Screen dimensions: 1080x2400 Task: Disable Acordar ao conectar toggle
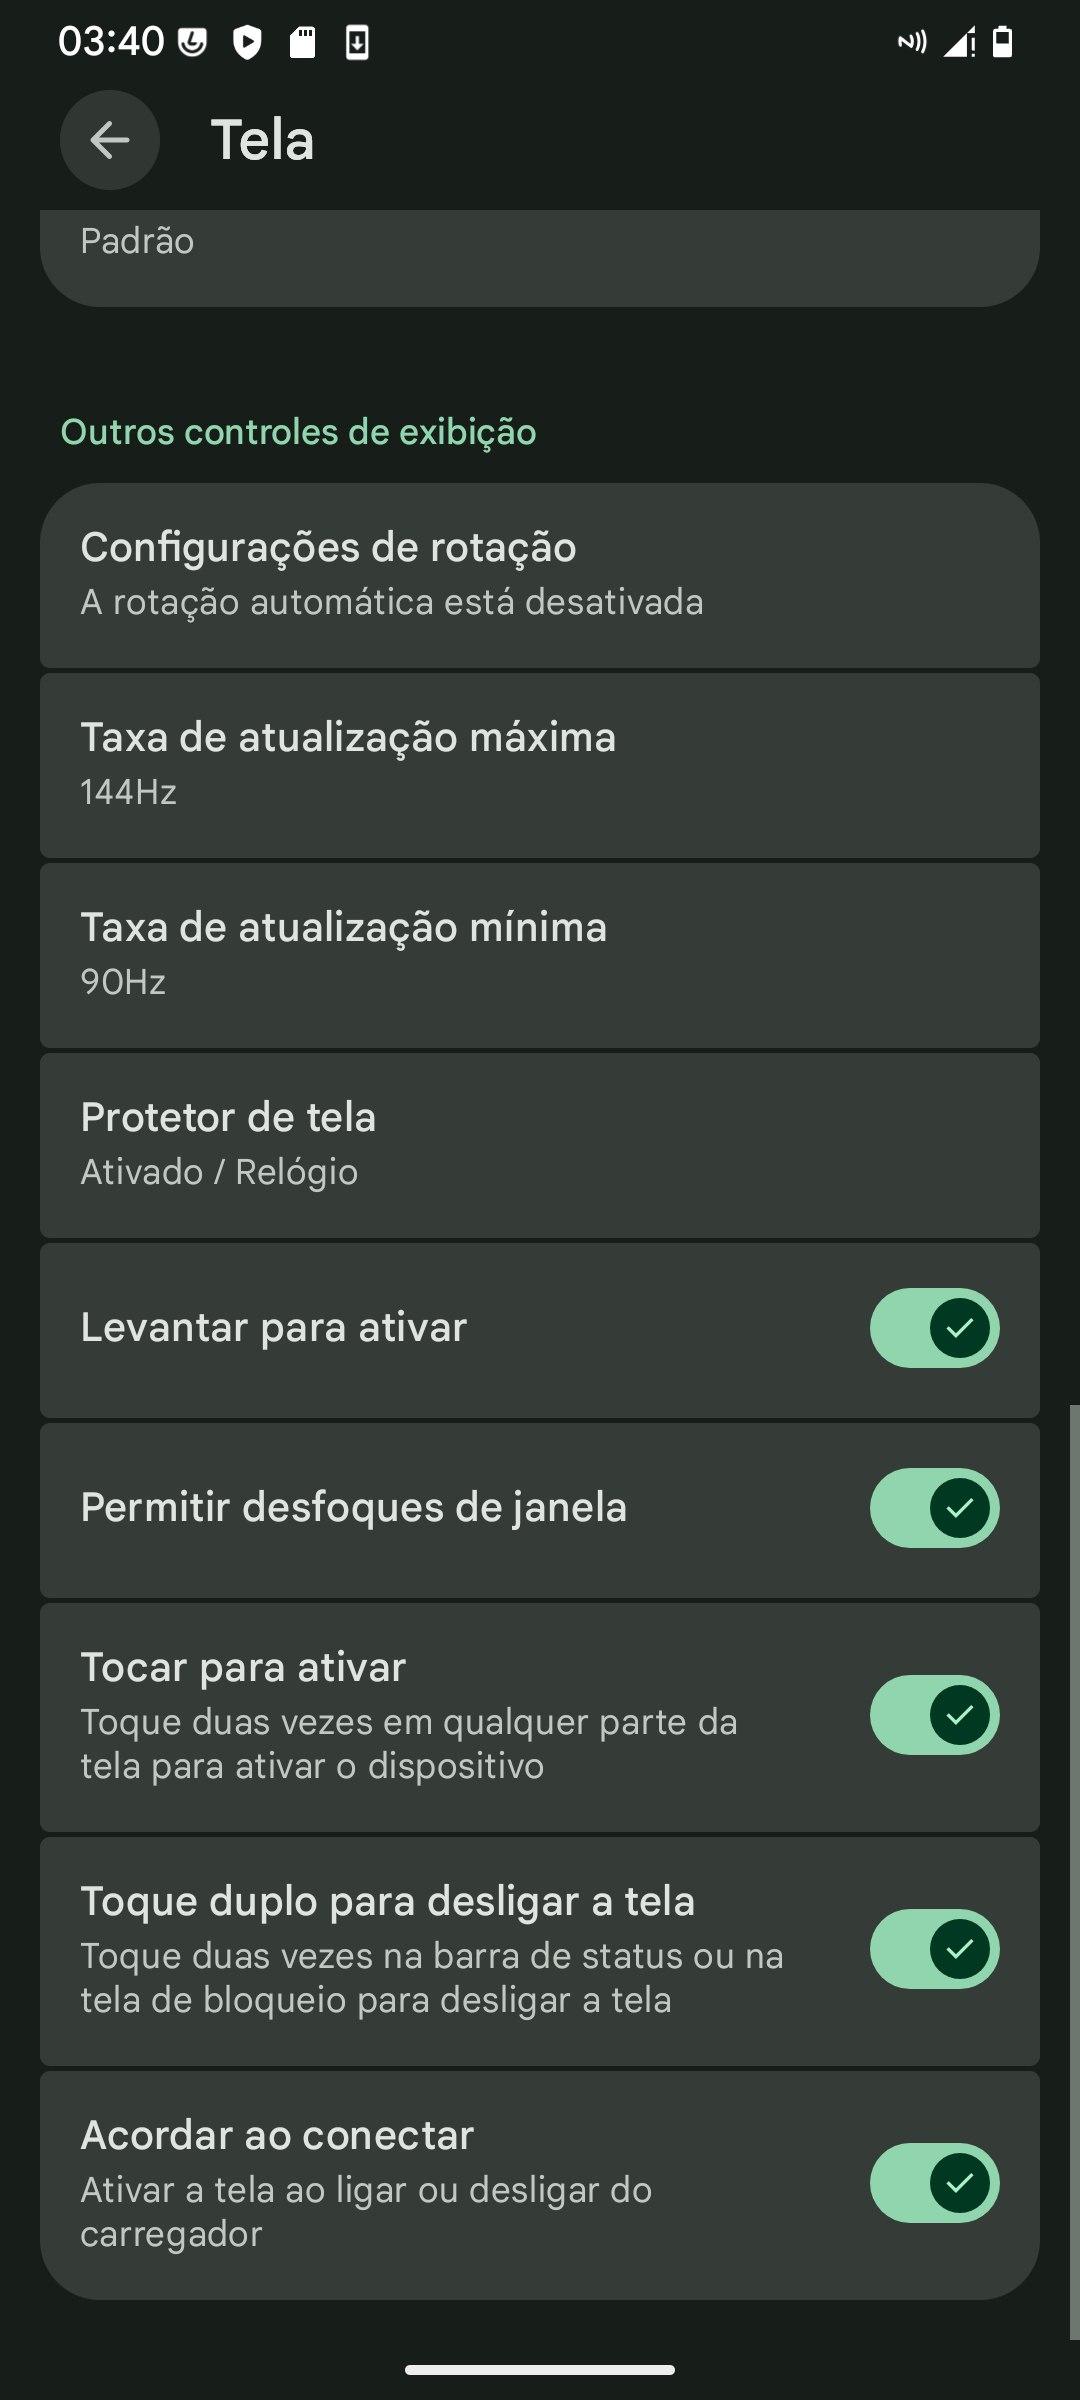click(934, 2183)
